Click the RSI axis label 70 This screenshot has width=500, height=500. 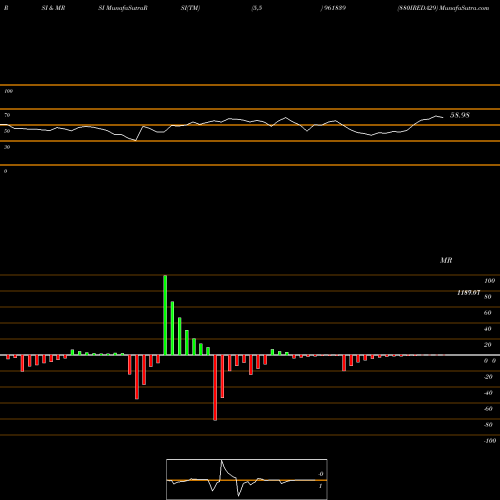pos(7,115)
